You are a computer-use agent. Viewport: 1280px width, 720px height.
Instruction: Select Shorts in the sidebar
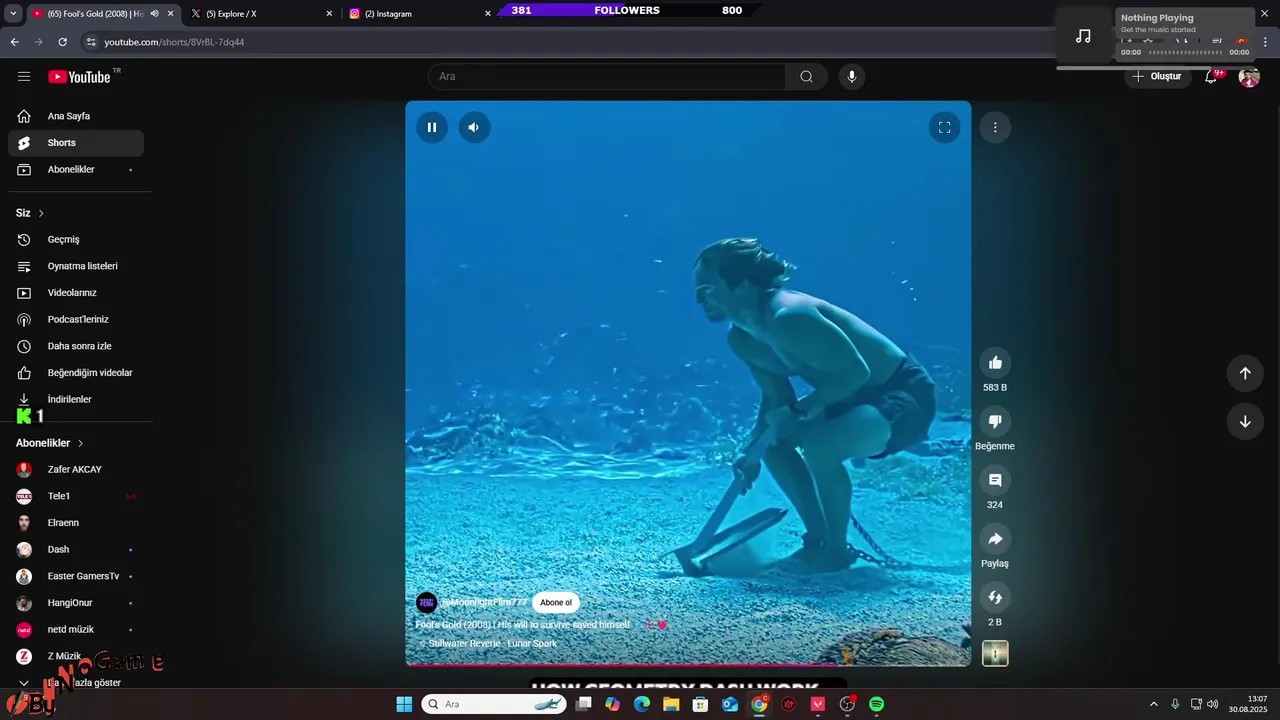(76, 143)
